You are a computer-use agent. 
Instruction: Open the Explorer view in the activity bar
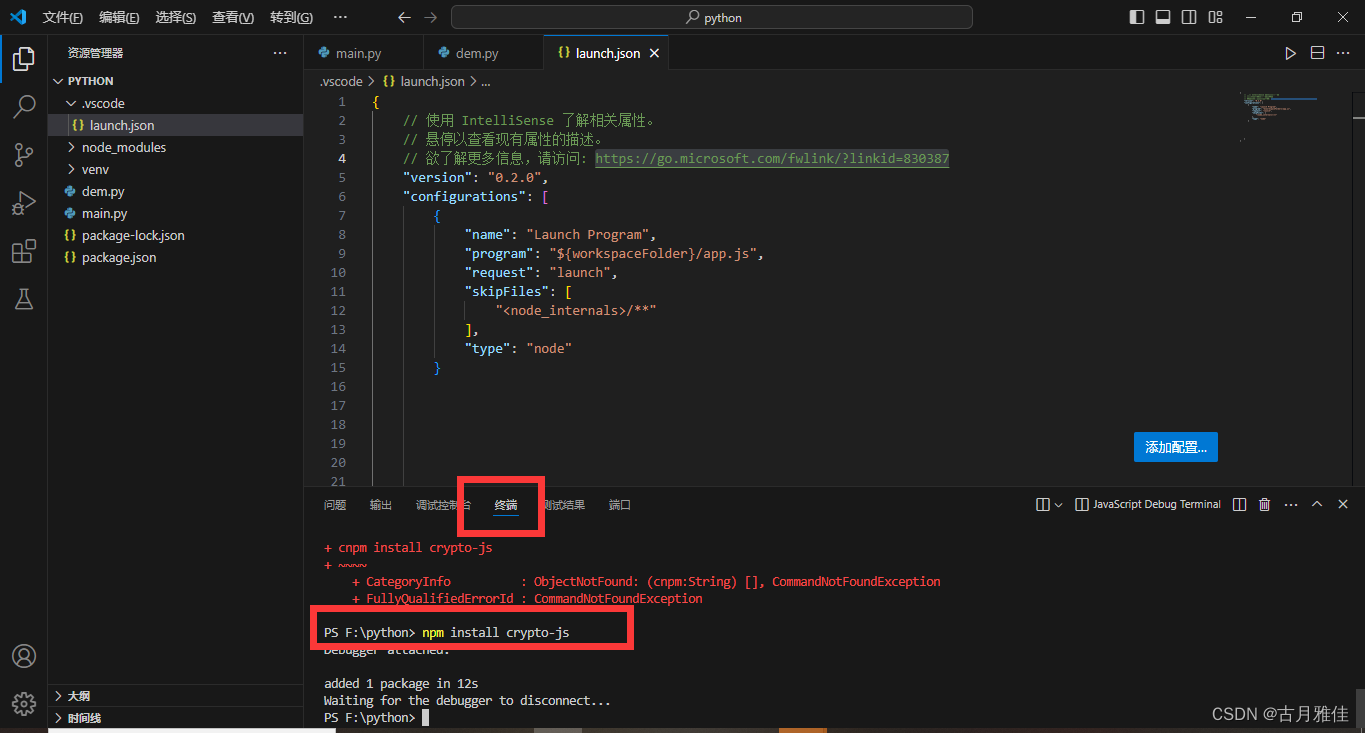tap(23, 58)
